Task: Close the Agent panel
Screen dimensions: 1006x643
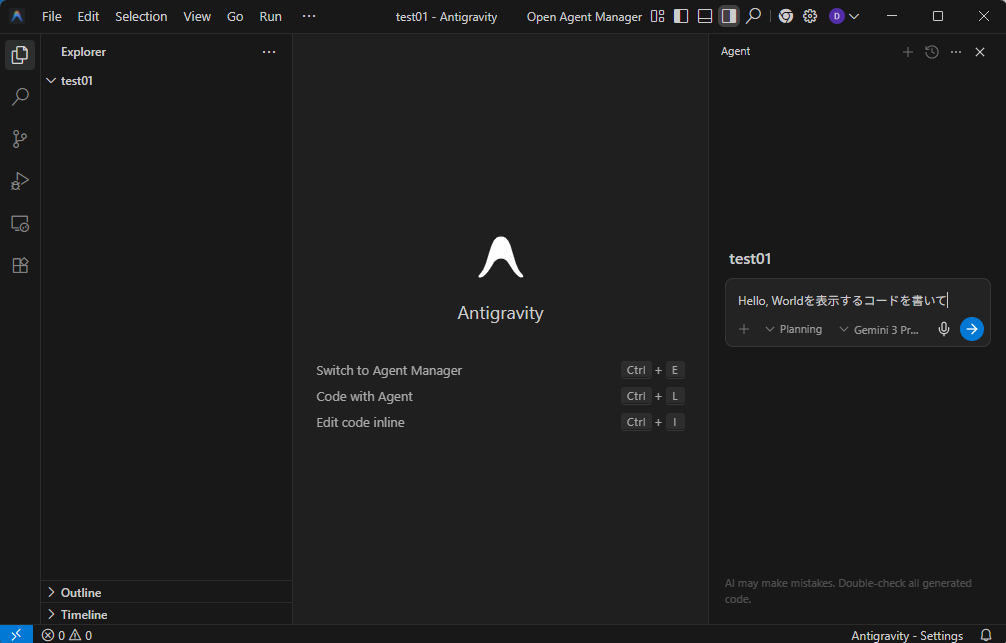Action: pos(980,52)
